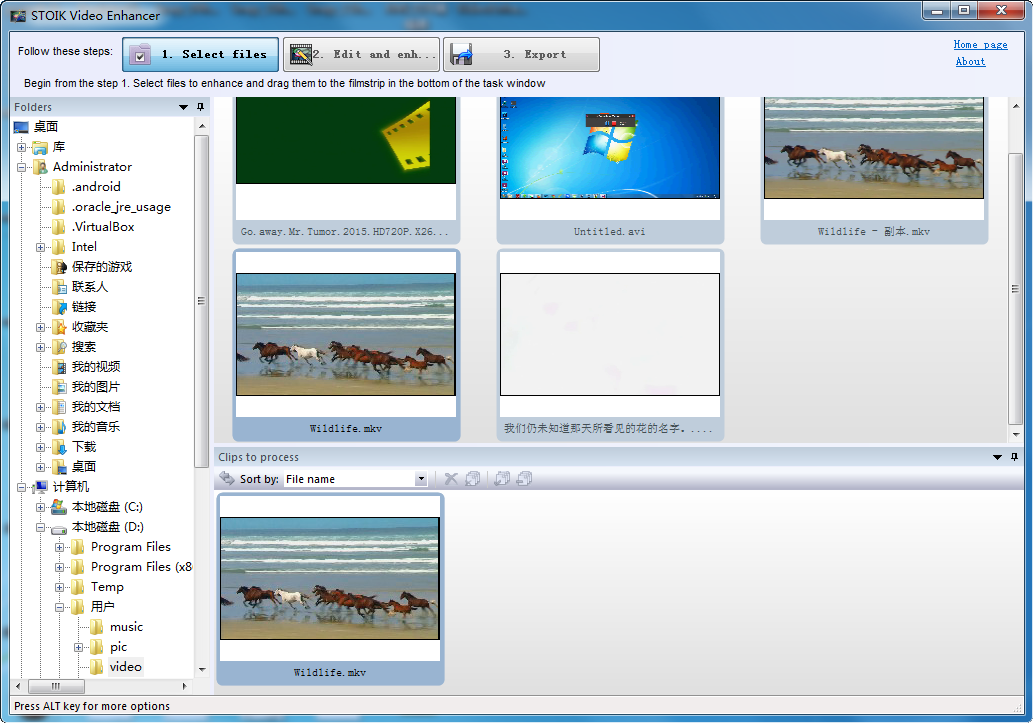Open the About link
Viewport: 1034px width, 724px height.
click(970, 62)
